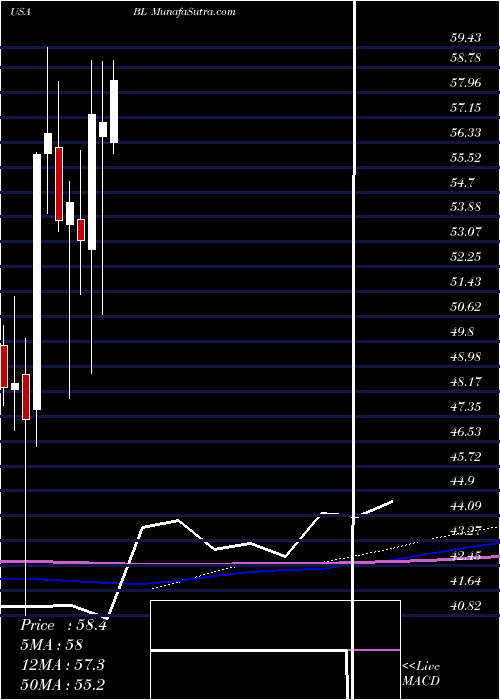Click the 49.8 price axis label
This screenshot has width=500, height=700.
coord(463,332)
